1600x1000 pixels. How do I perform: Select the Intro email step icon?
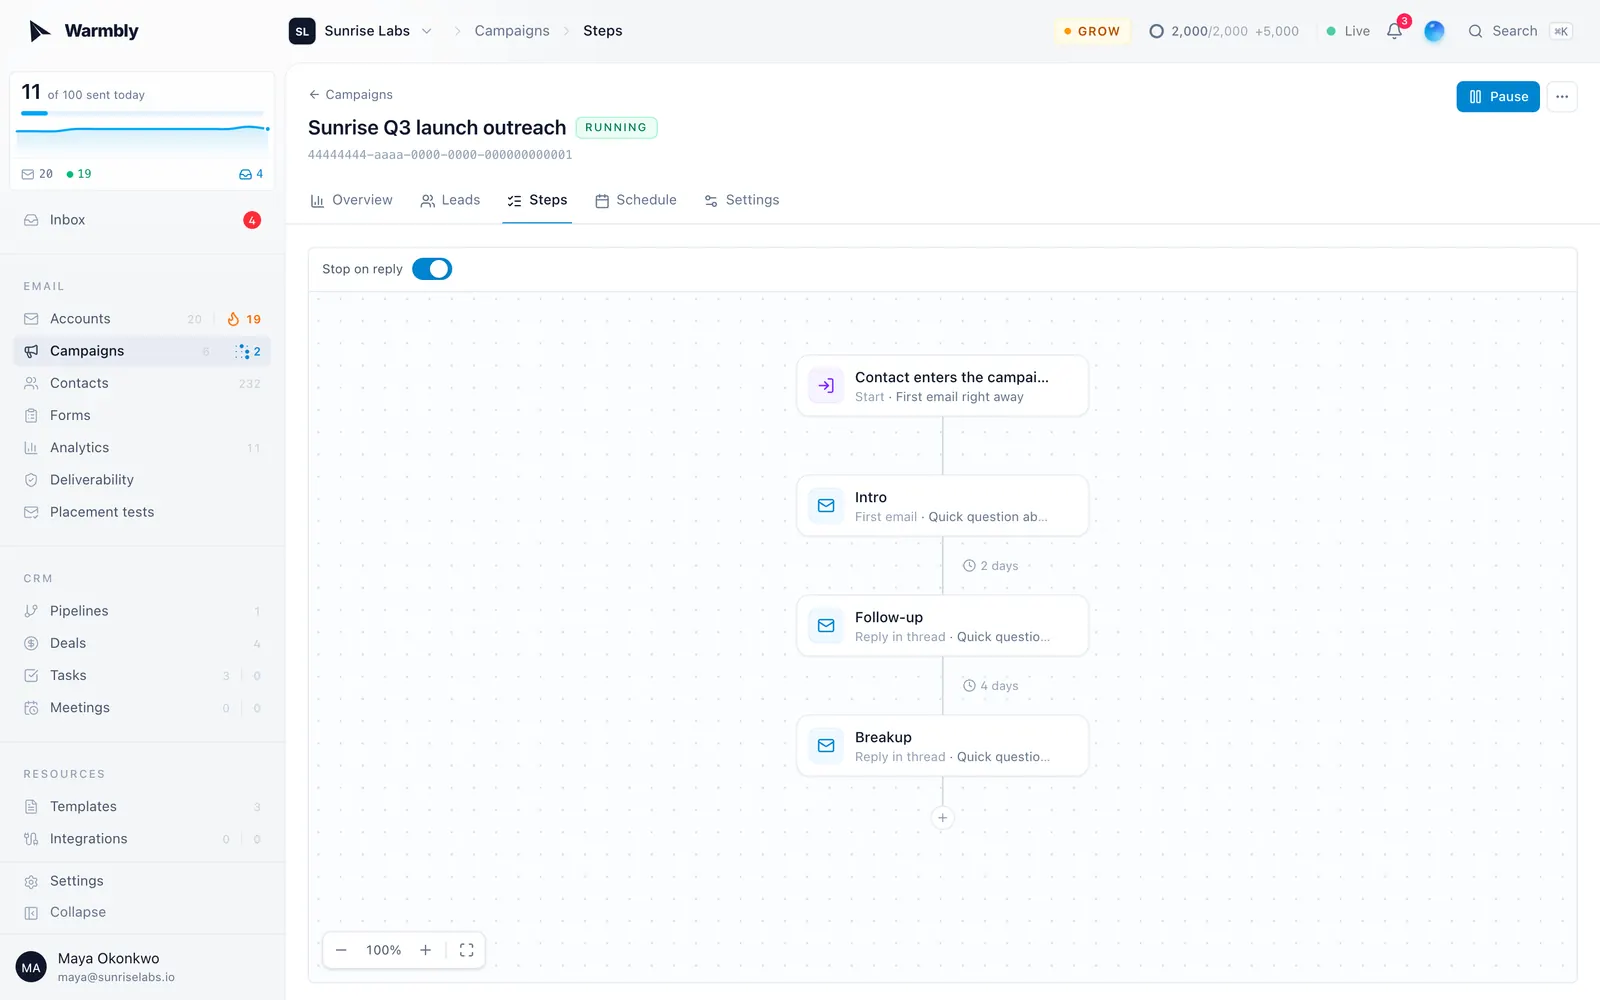[x=826, y=506]
